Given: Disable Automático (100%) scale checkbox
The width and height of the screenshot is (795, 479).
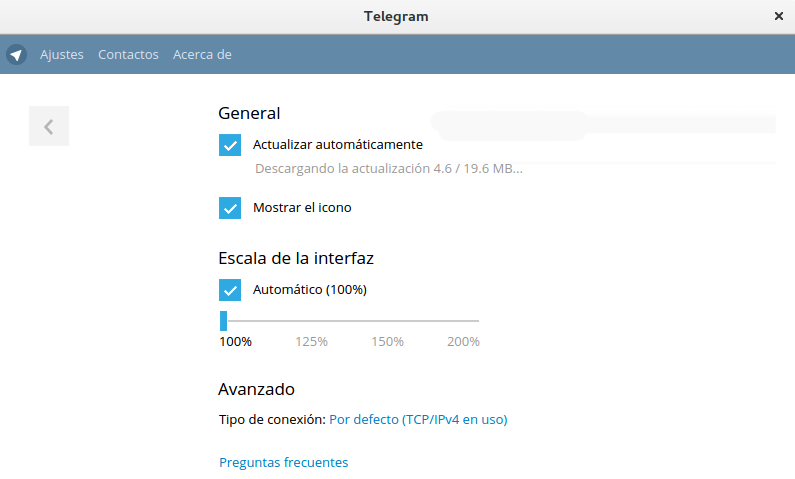Looking at the screenshot, I should coord(230,290).
